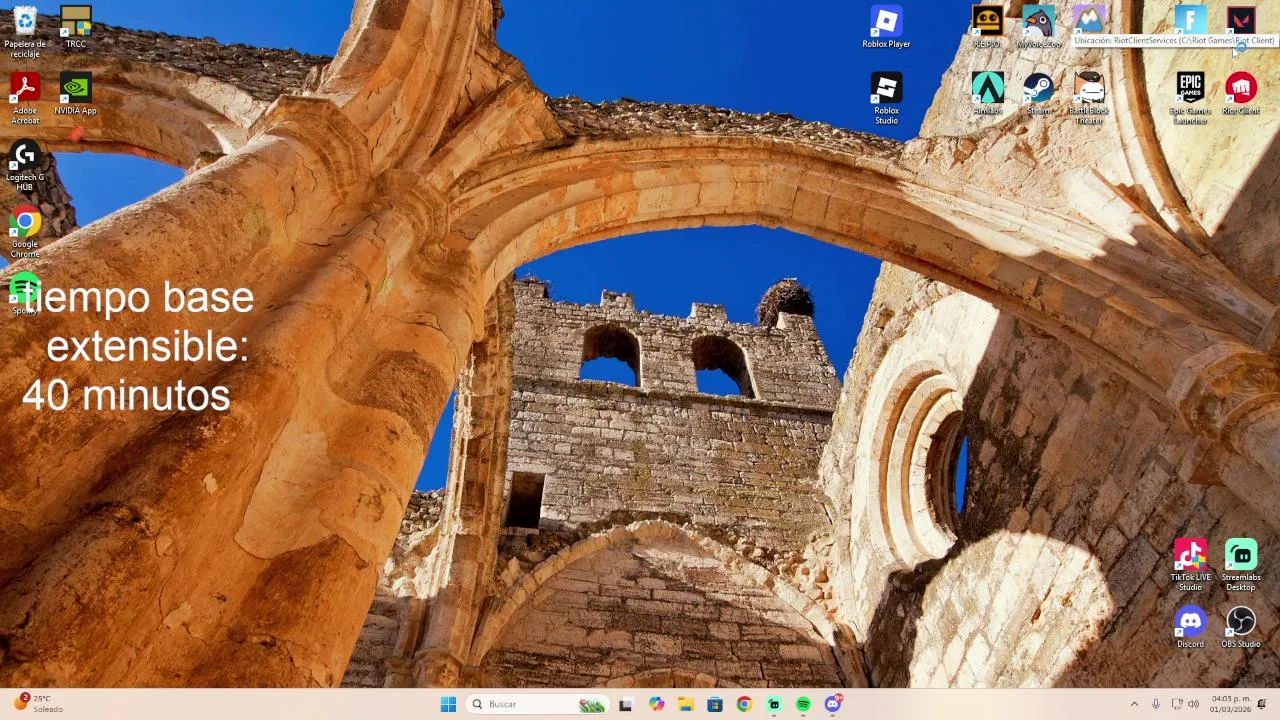Launch the Valorant desktop shortcut
The width and height of the screenshot is (1280, 720).
pyautogui.click(x=1241, y=20)
